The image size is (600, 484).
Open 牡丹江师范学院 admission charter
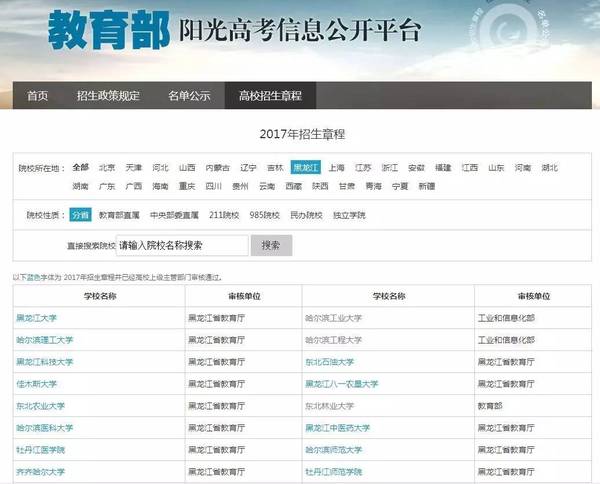[333, 472]
